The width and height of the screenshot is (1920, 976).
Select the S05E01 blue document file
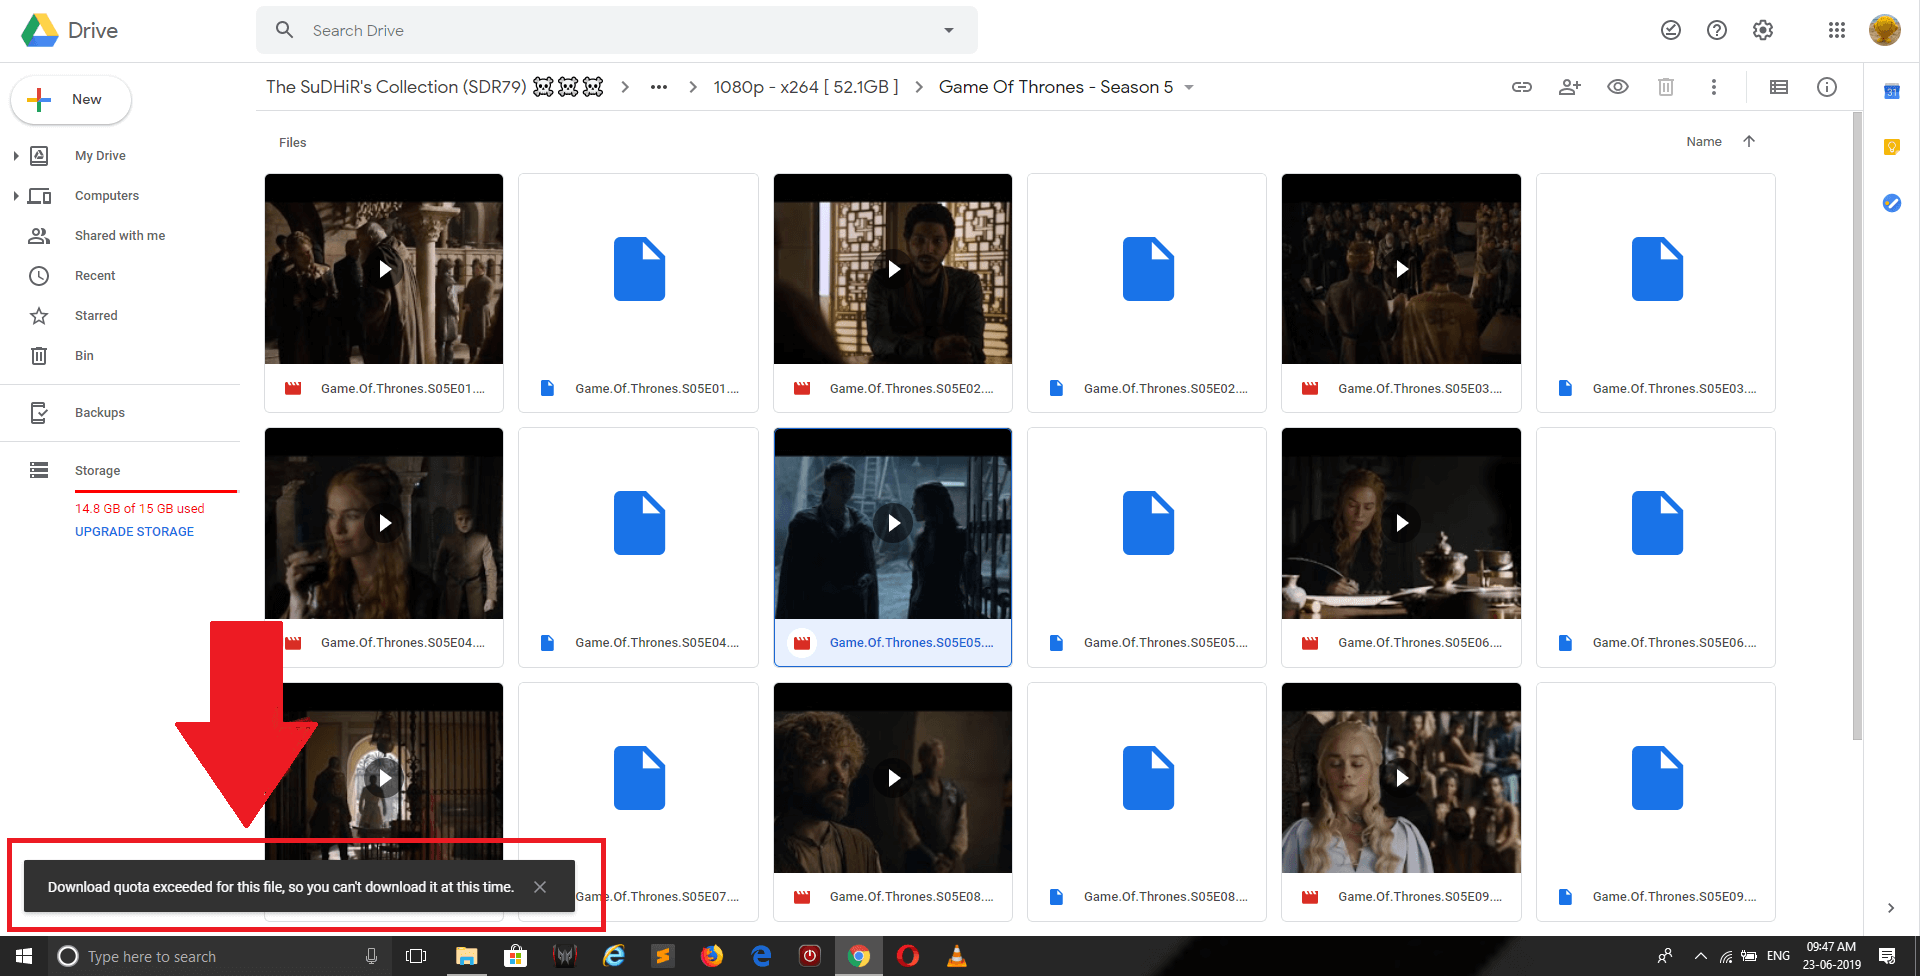[639, 293]
